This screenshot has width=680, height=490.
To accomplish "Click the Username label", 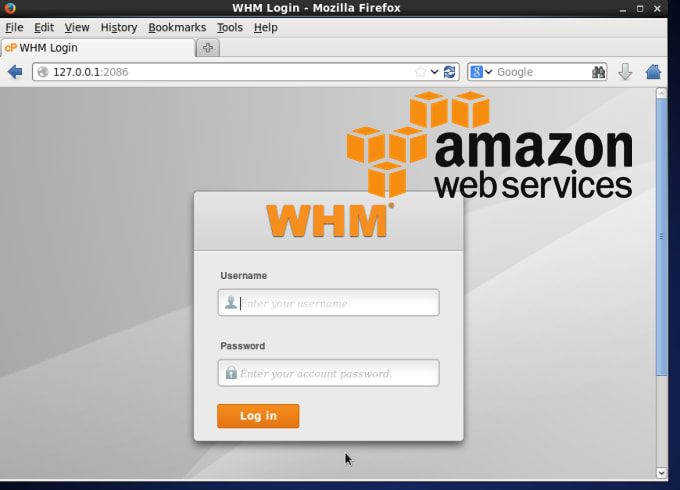I will 243,276.
